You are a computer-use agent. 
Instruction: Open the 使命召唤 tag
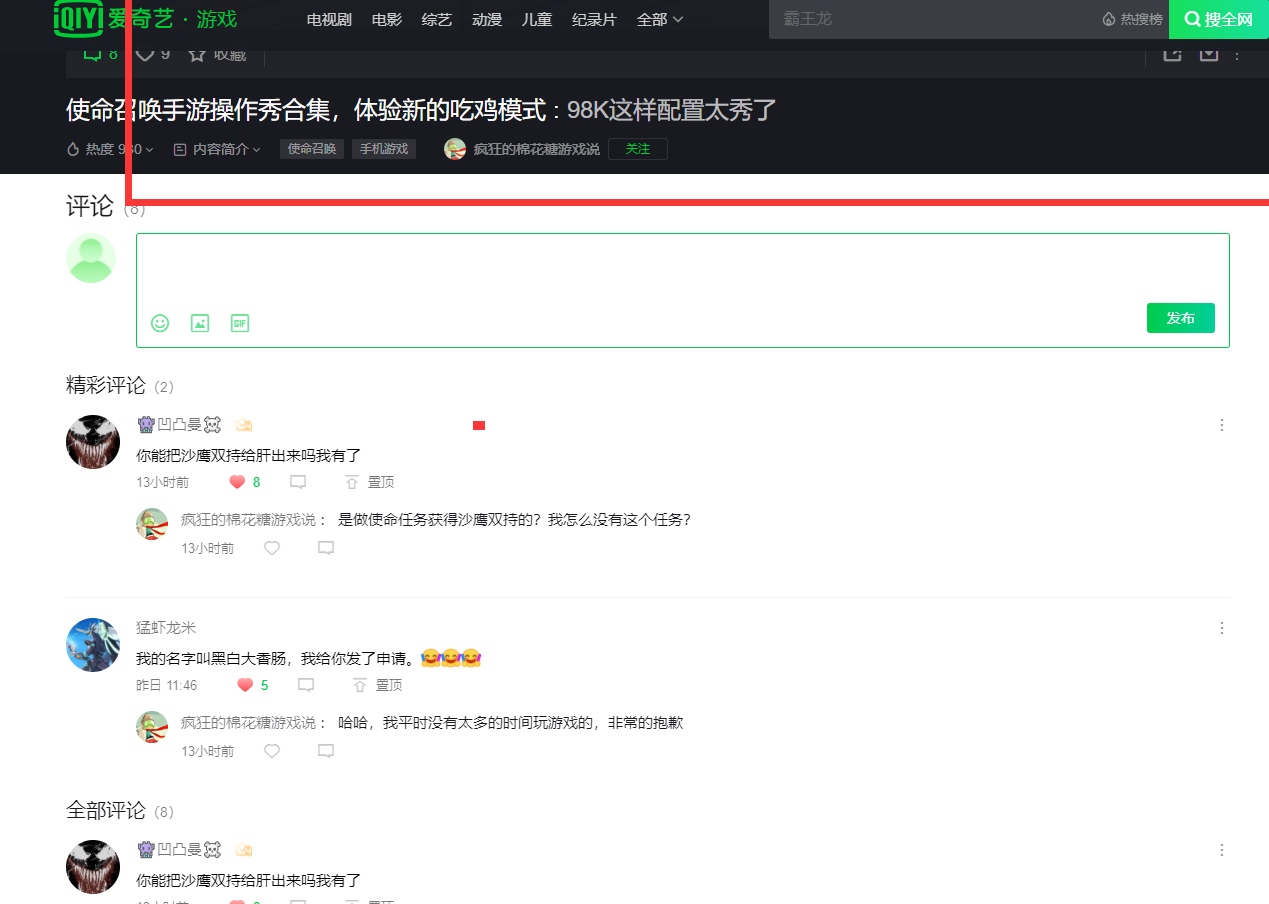coord(312,149)
